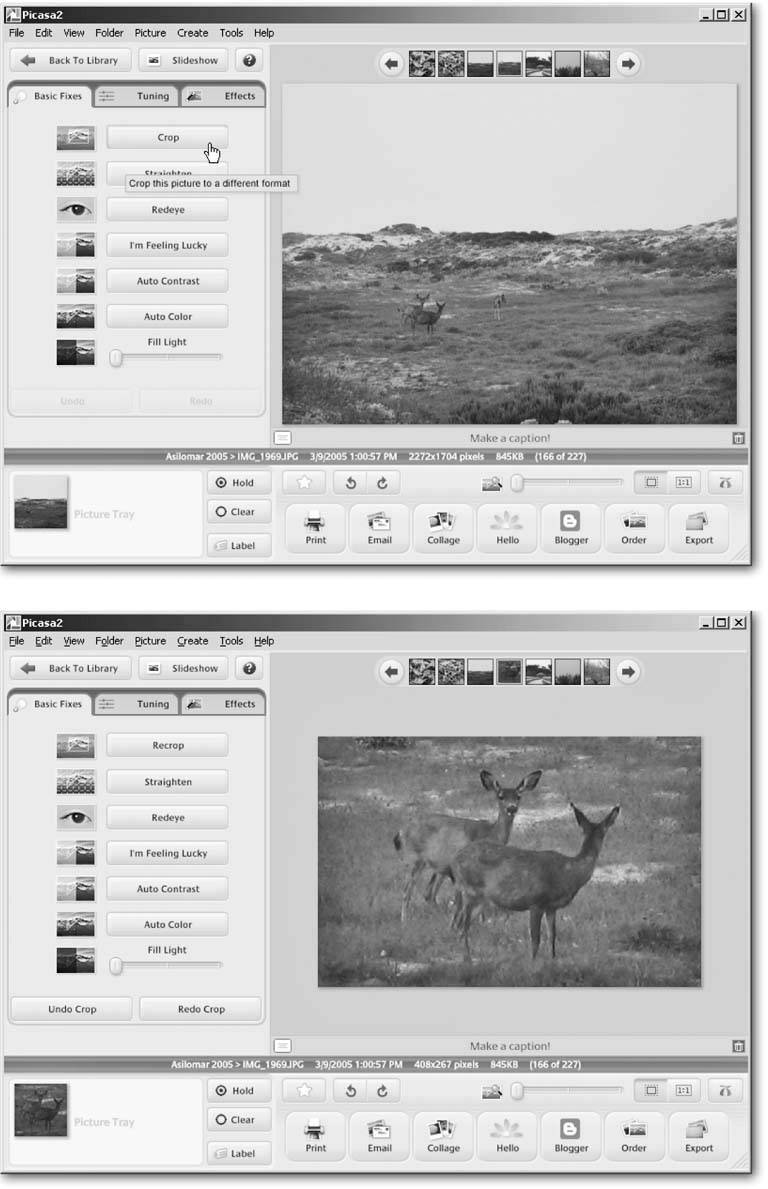
Task: Click Hello icon in lower Picasa2 window
Action: pos(507,1136)
